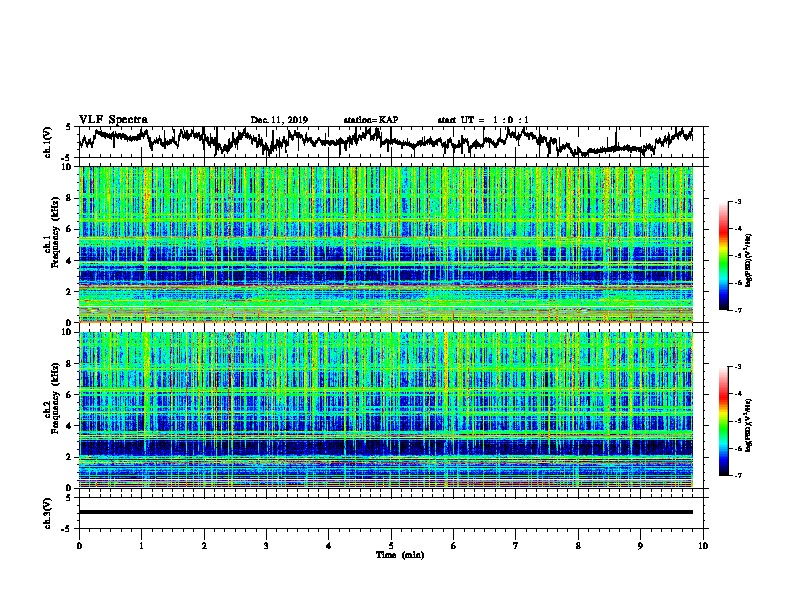This screenshot has height=612, width=792.
Task: Select the date "Dec. 11, 2019"
Action: tap(279, 120)
